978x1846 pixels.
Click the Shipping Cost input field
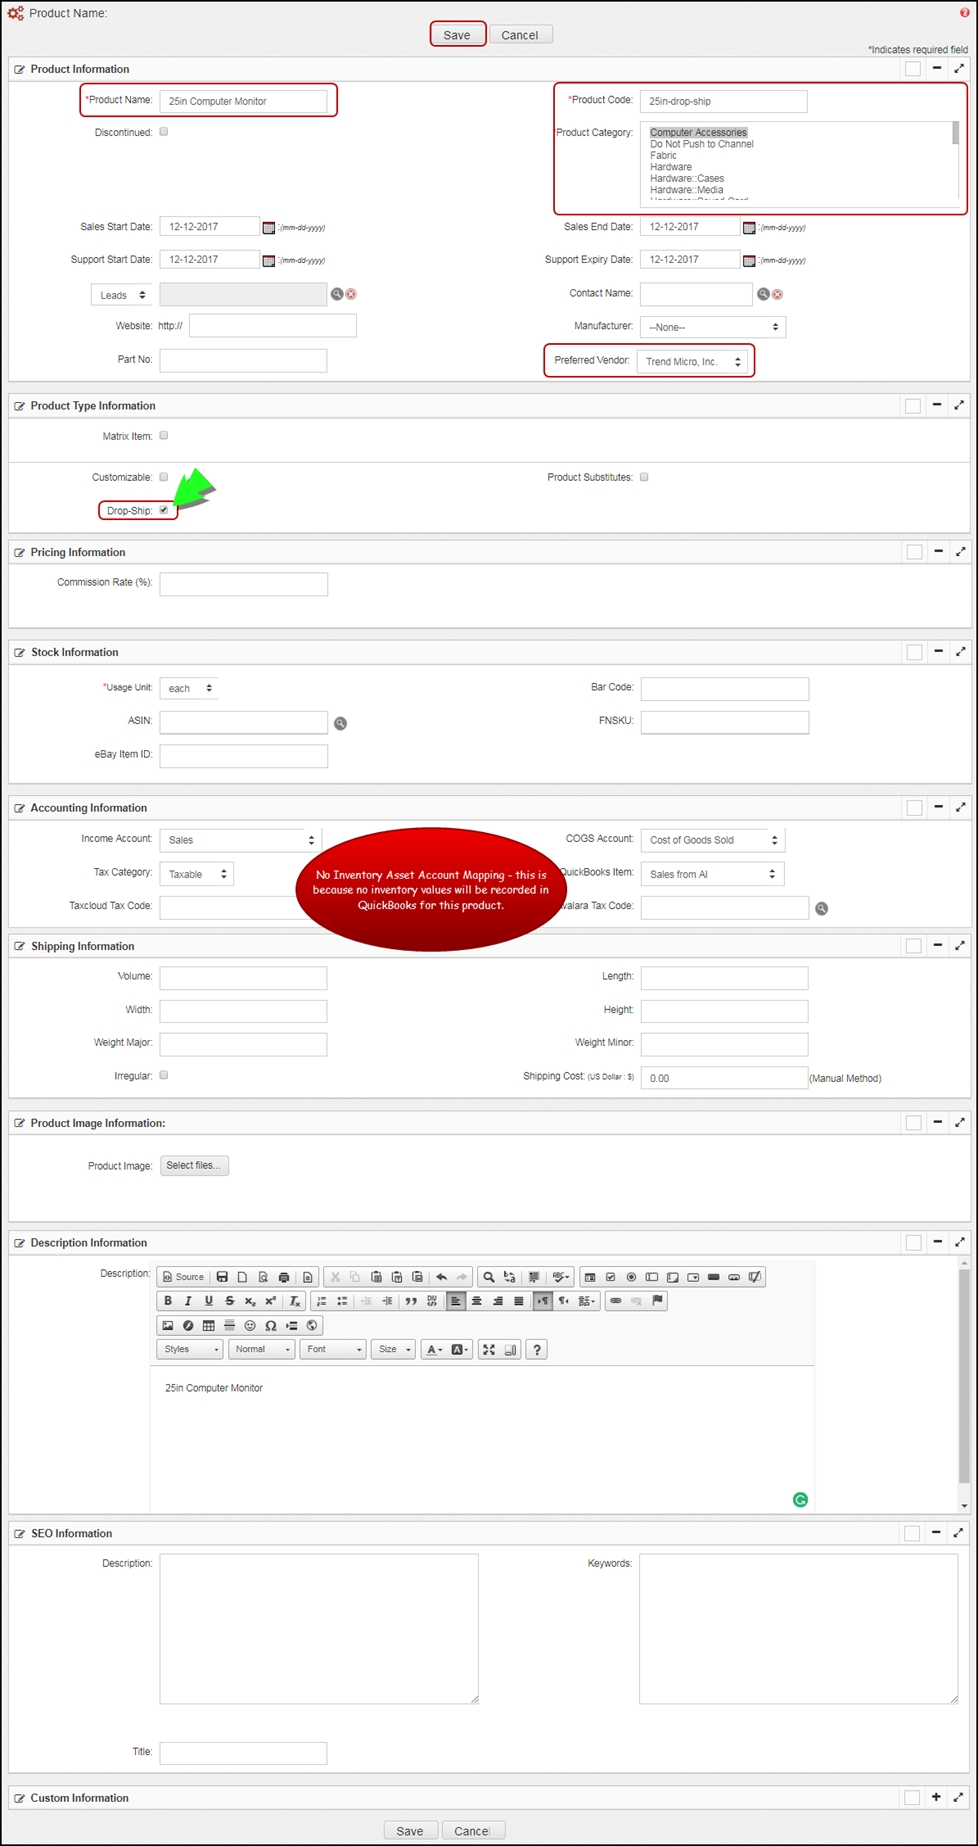point(724,1078)
